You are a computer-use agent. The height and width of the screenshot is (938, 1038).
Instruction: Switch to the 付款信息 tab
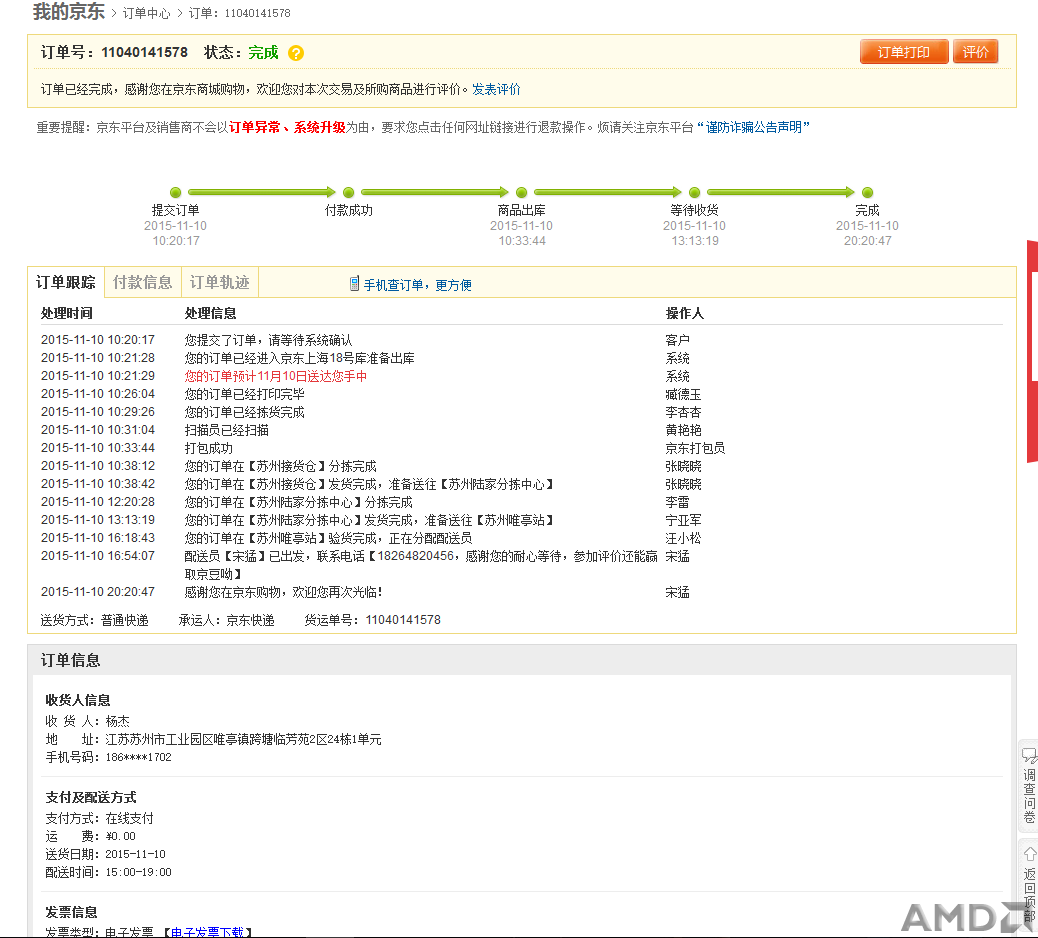point(142,283)
